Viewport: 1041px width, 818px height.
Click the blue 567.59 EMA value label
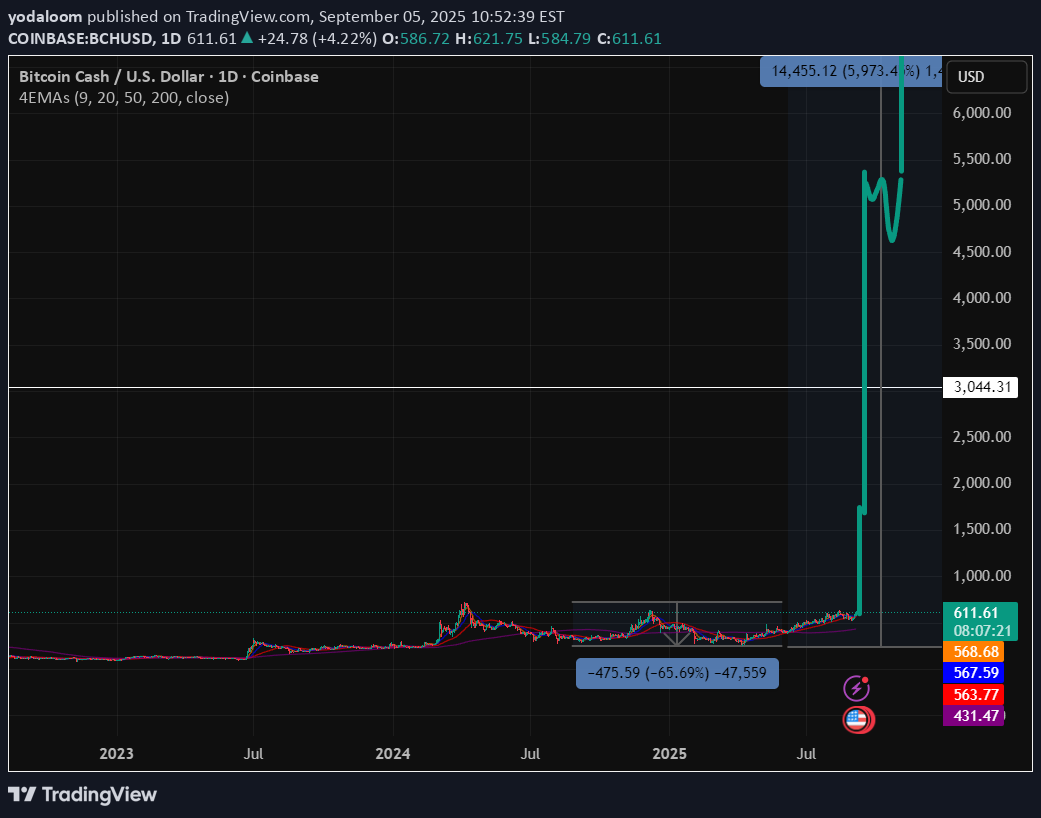973,673
